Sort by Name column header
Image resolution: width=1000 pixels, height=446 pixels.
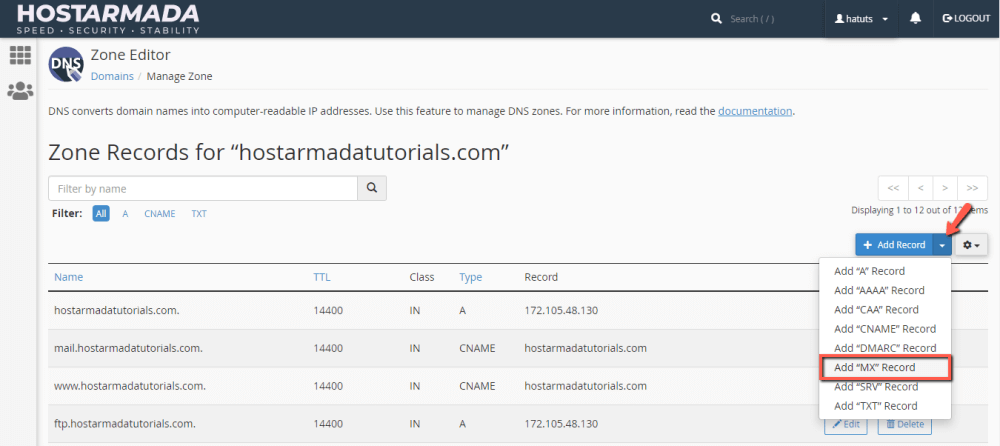coord(68,277)
